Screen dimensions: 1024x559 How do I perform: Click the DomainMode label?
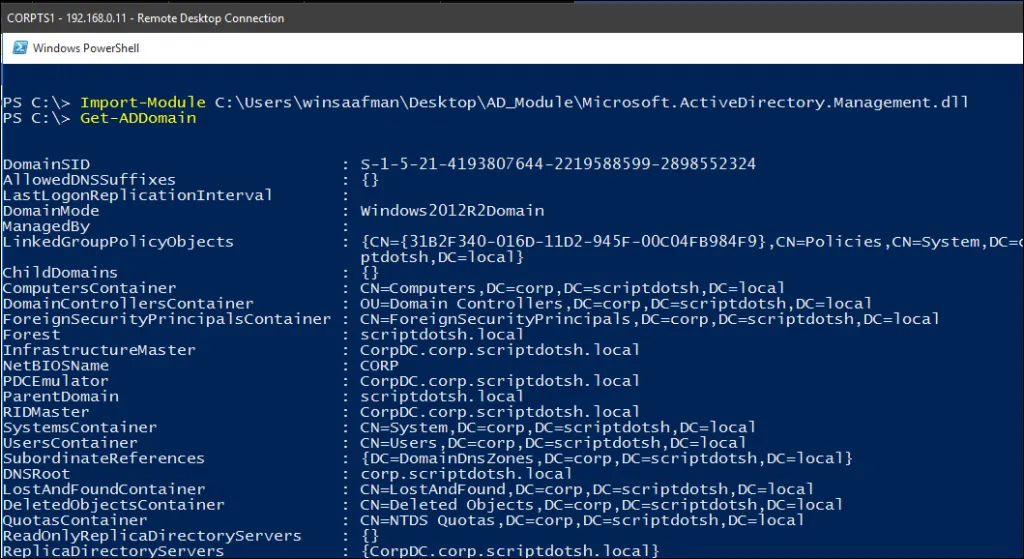51,211
